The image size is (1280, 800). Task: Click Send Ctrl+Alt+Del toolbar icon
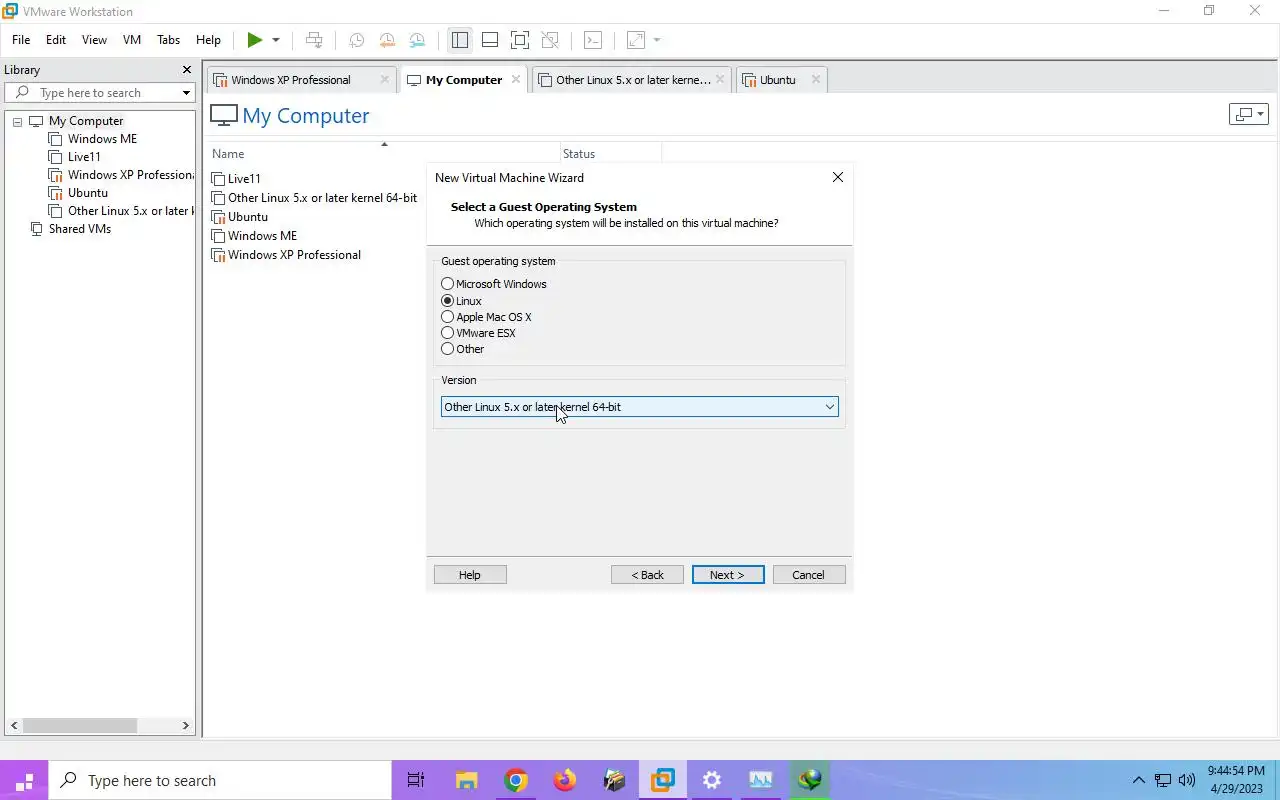click(x=314, y=40)
